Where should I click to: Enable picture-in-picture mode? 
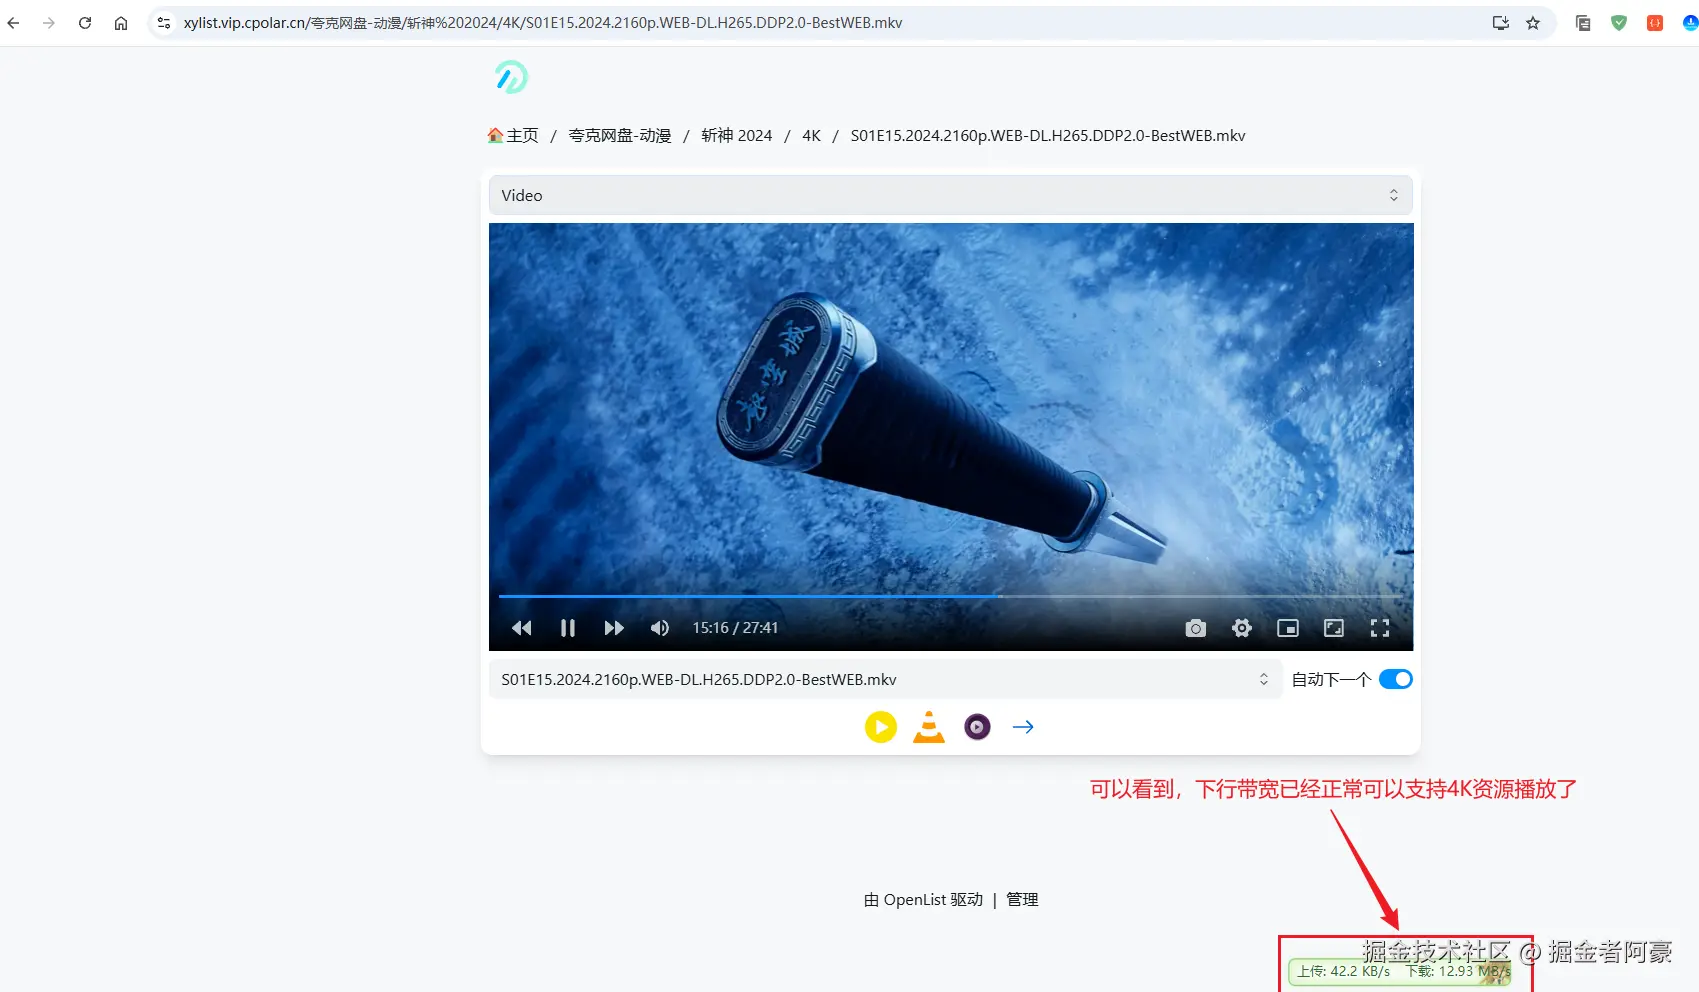[x=1288, y=628]
